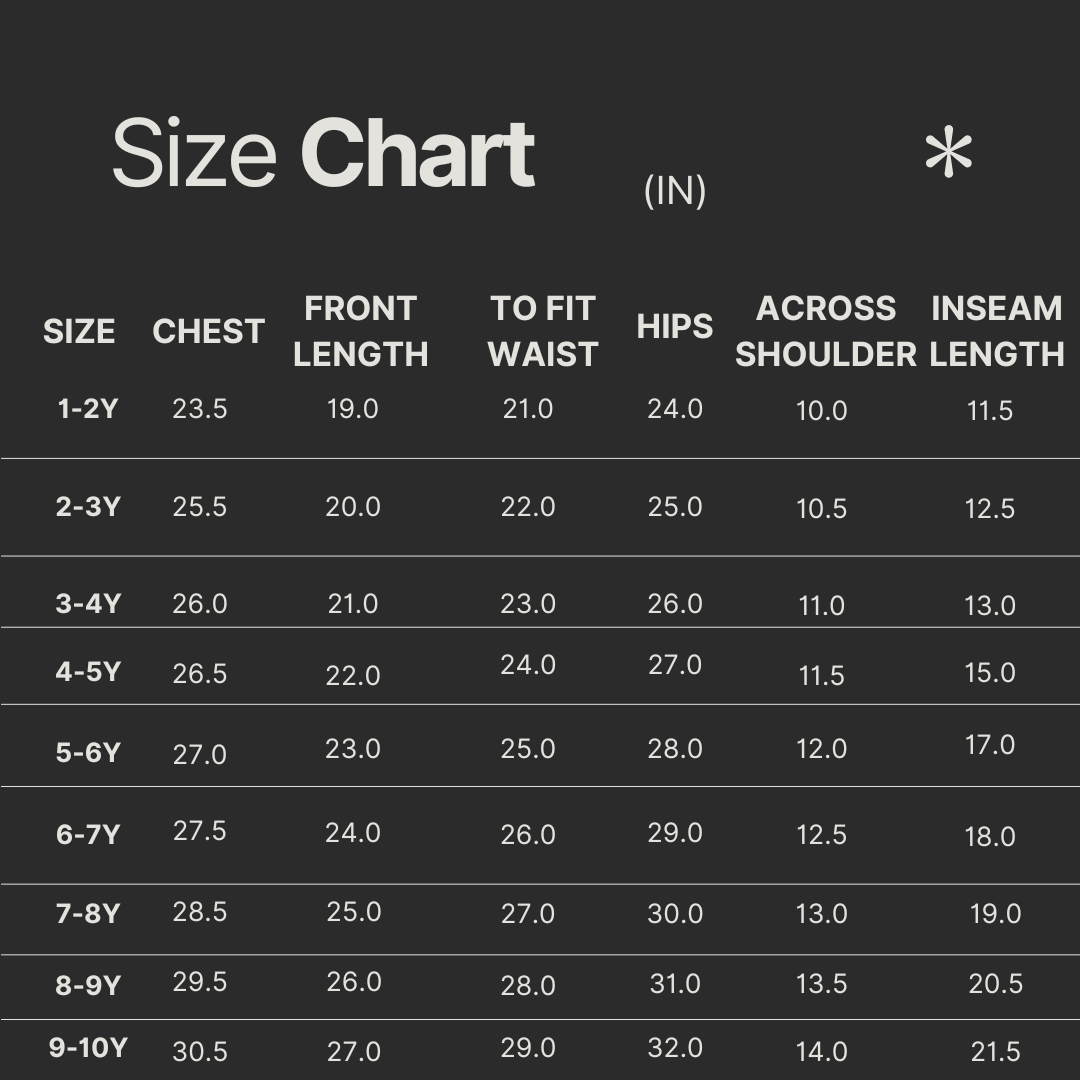The width and height of the screenshot is (1080, 1080).
Task: Select hips value 28.0 for size 5-6Y
Action: tap(675, 749)
